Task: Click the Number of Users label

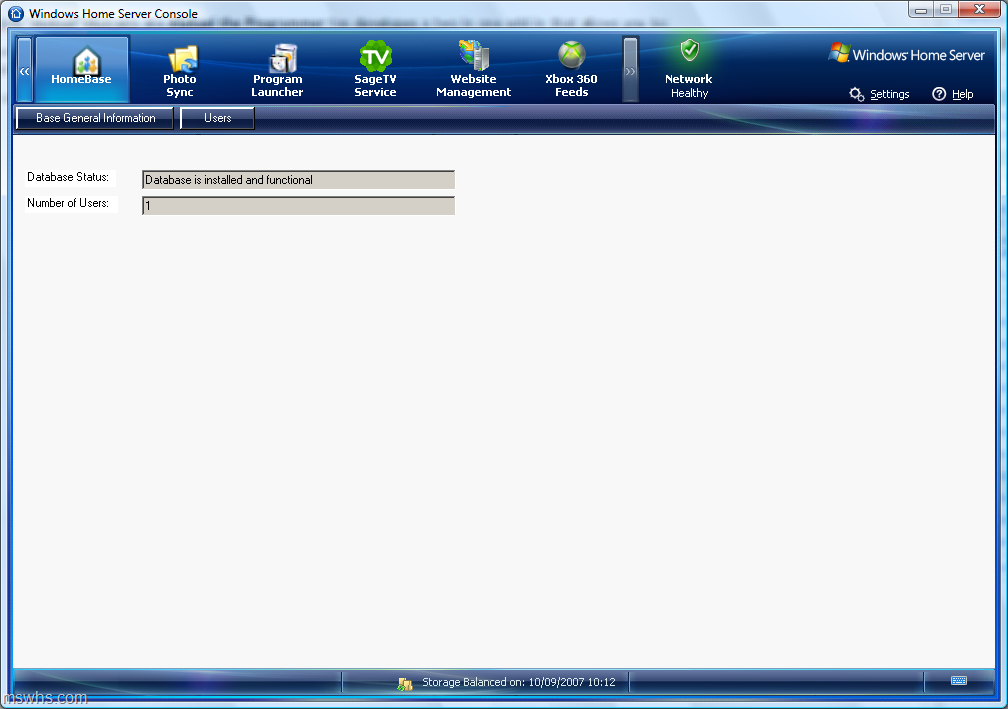Action: 68,203
